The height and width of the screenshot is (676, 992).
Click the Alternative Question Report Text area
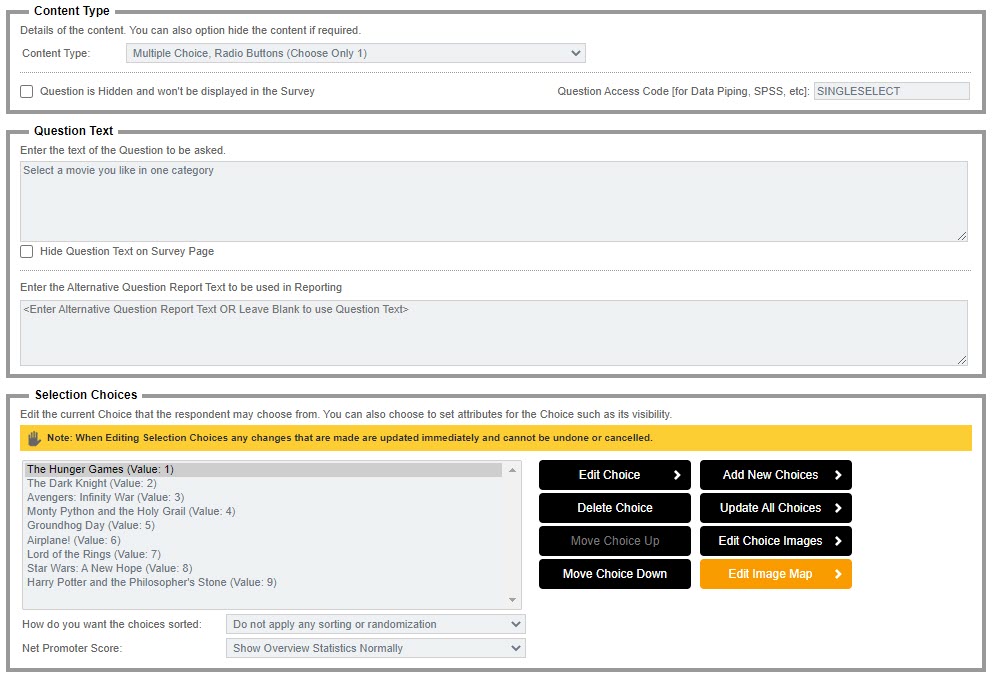400,330
